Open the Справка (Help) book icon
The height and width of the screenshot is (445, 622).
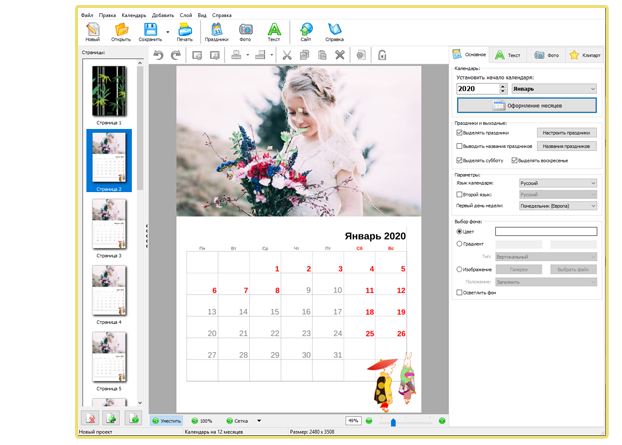pyautogui.click(x=335, y=31)
